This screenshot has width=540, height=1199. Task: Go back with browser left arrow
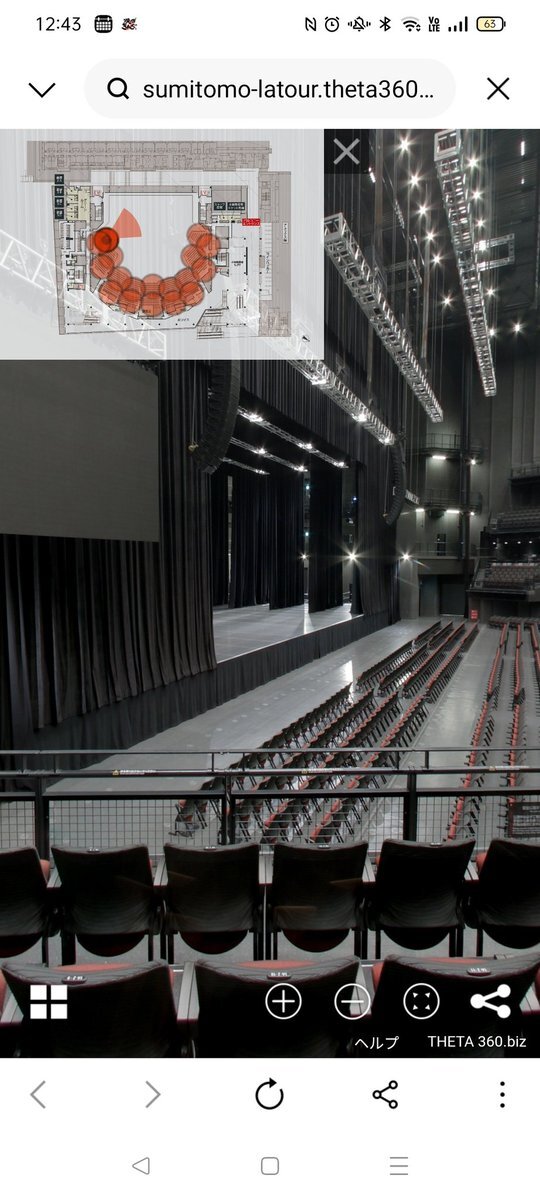click(x=37, y=1095)
